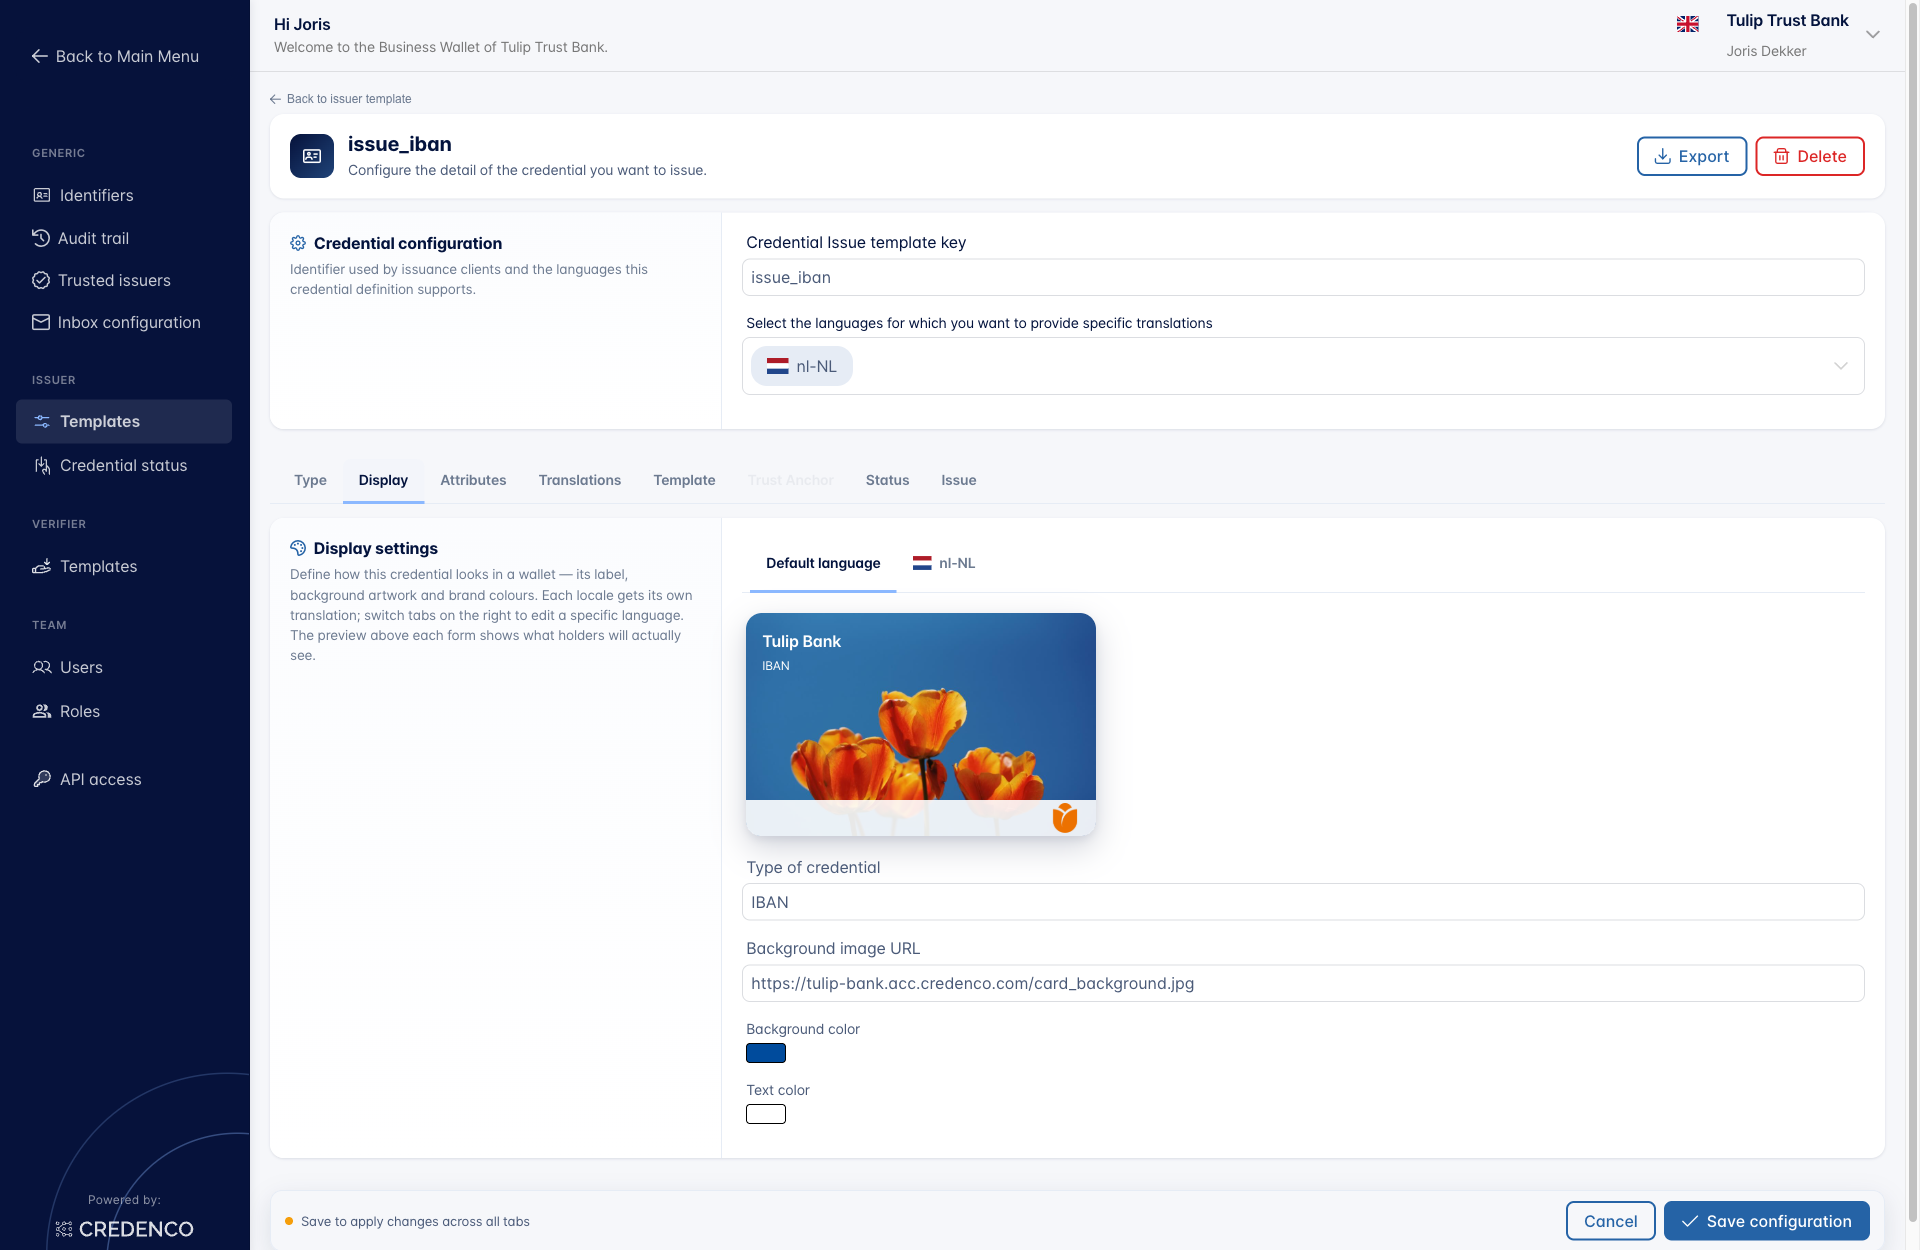Return via Back to Main Menu
The height and width of the screenshot is (1250, 1920).
tap(116, 56)
